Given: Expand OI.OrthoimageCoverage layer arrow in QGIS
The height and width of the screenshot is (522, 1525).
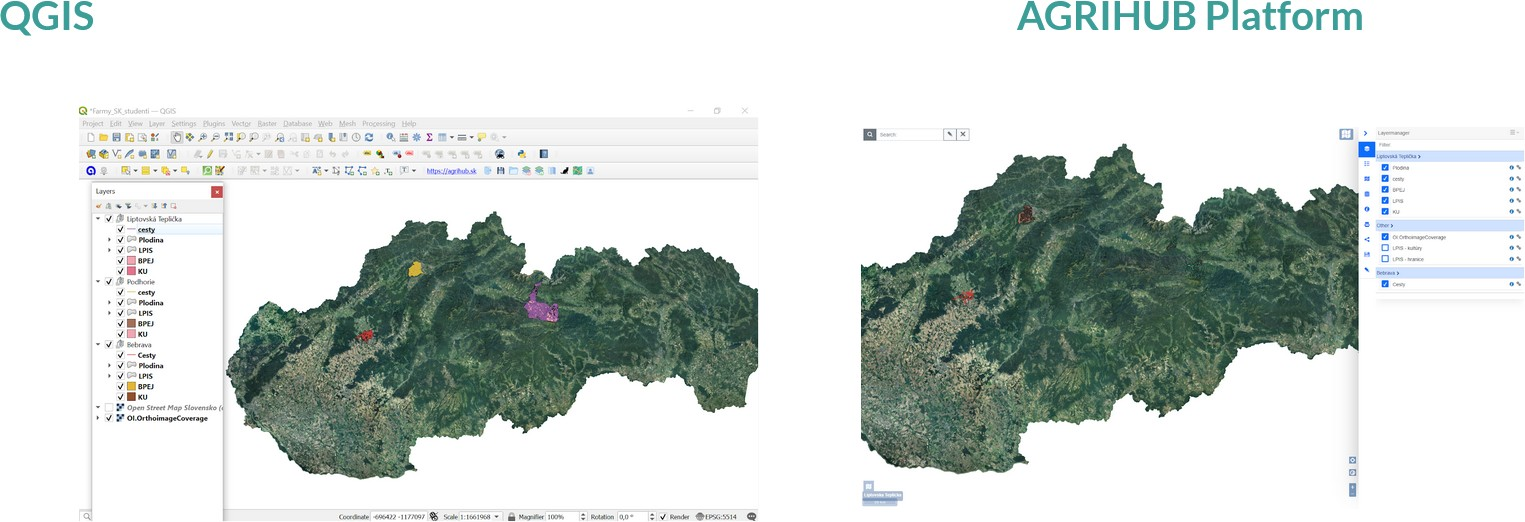Looking at the screenshot, I should click(x=98, y=418).
